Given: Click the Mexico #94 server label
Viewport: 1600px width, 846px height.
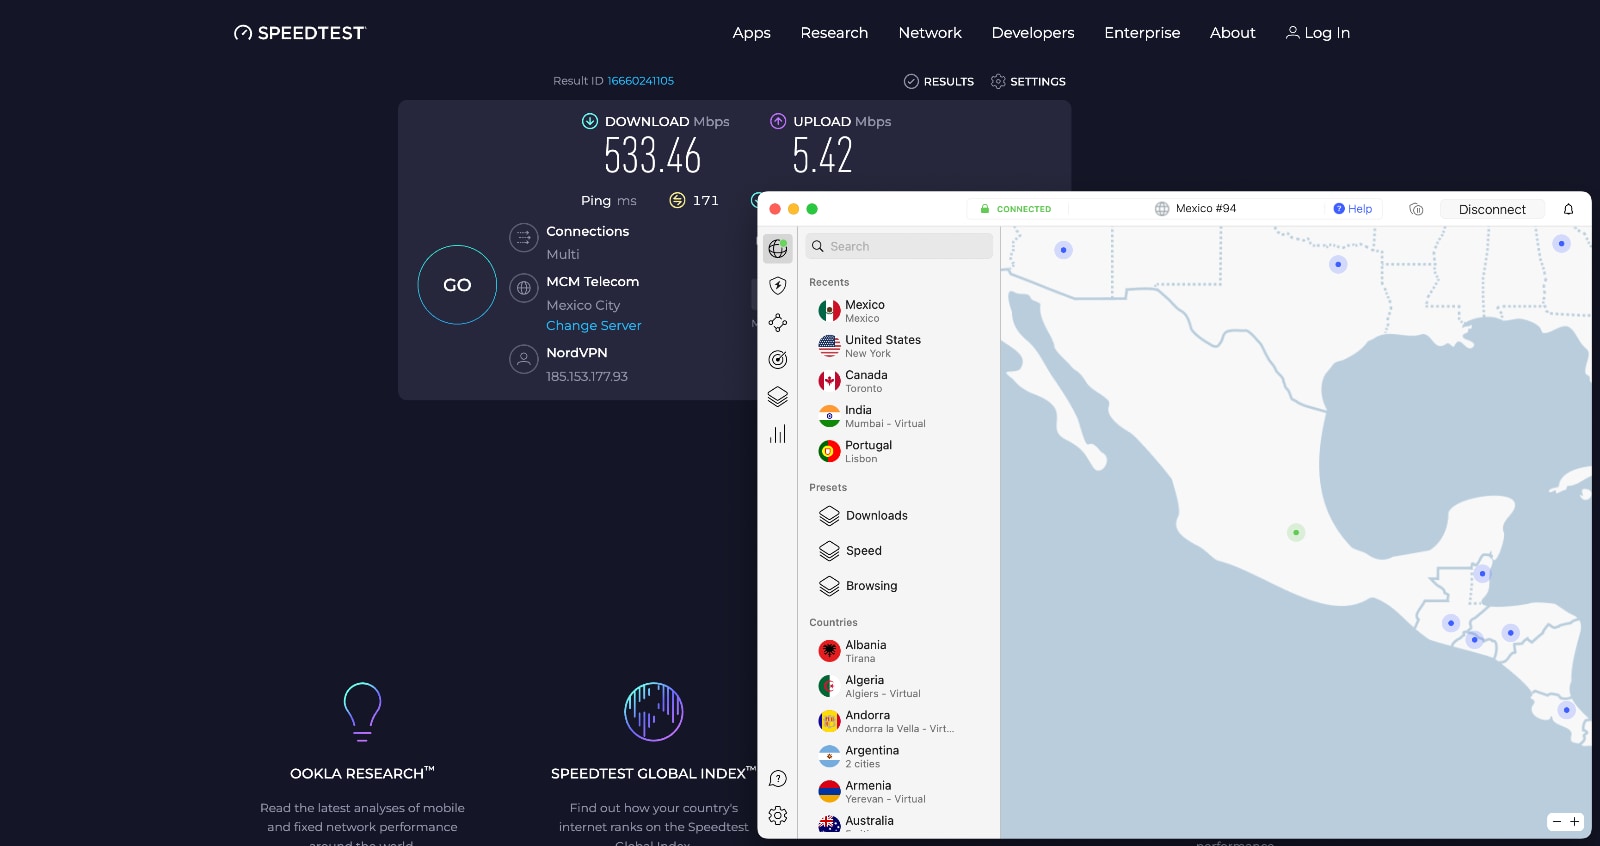Looking at the screenshot, I should click(1195, 209).
